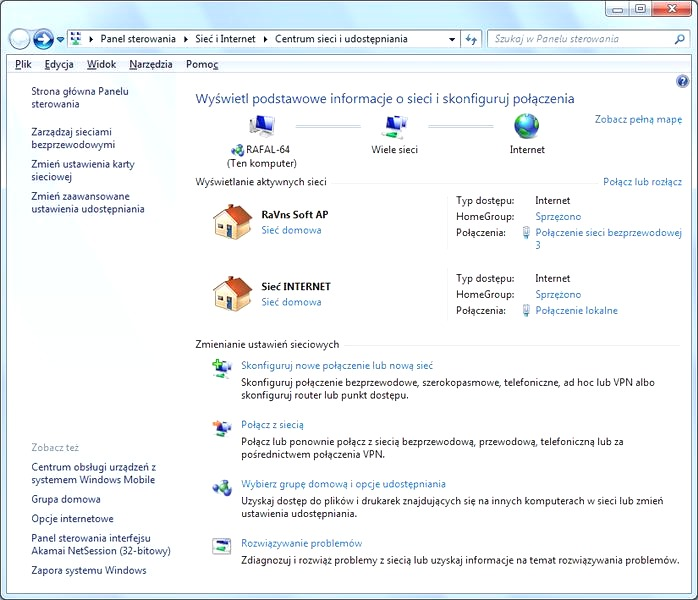Open Skonfiguruj nowe połączenie lub nową sieć
Image resolution: width=698 pixels, height=600 pixels.
point(337,365)
